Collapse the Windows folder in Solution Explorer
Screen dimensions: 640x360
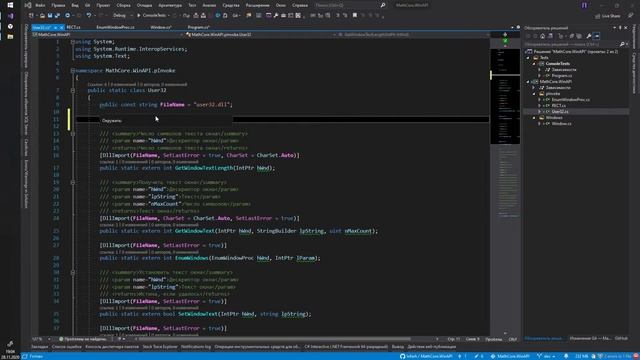pos(533,118)
